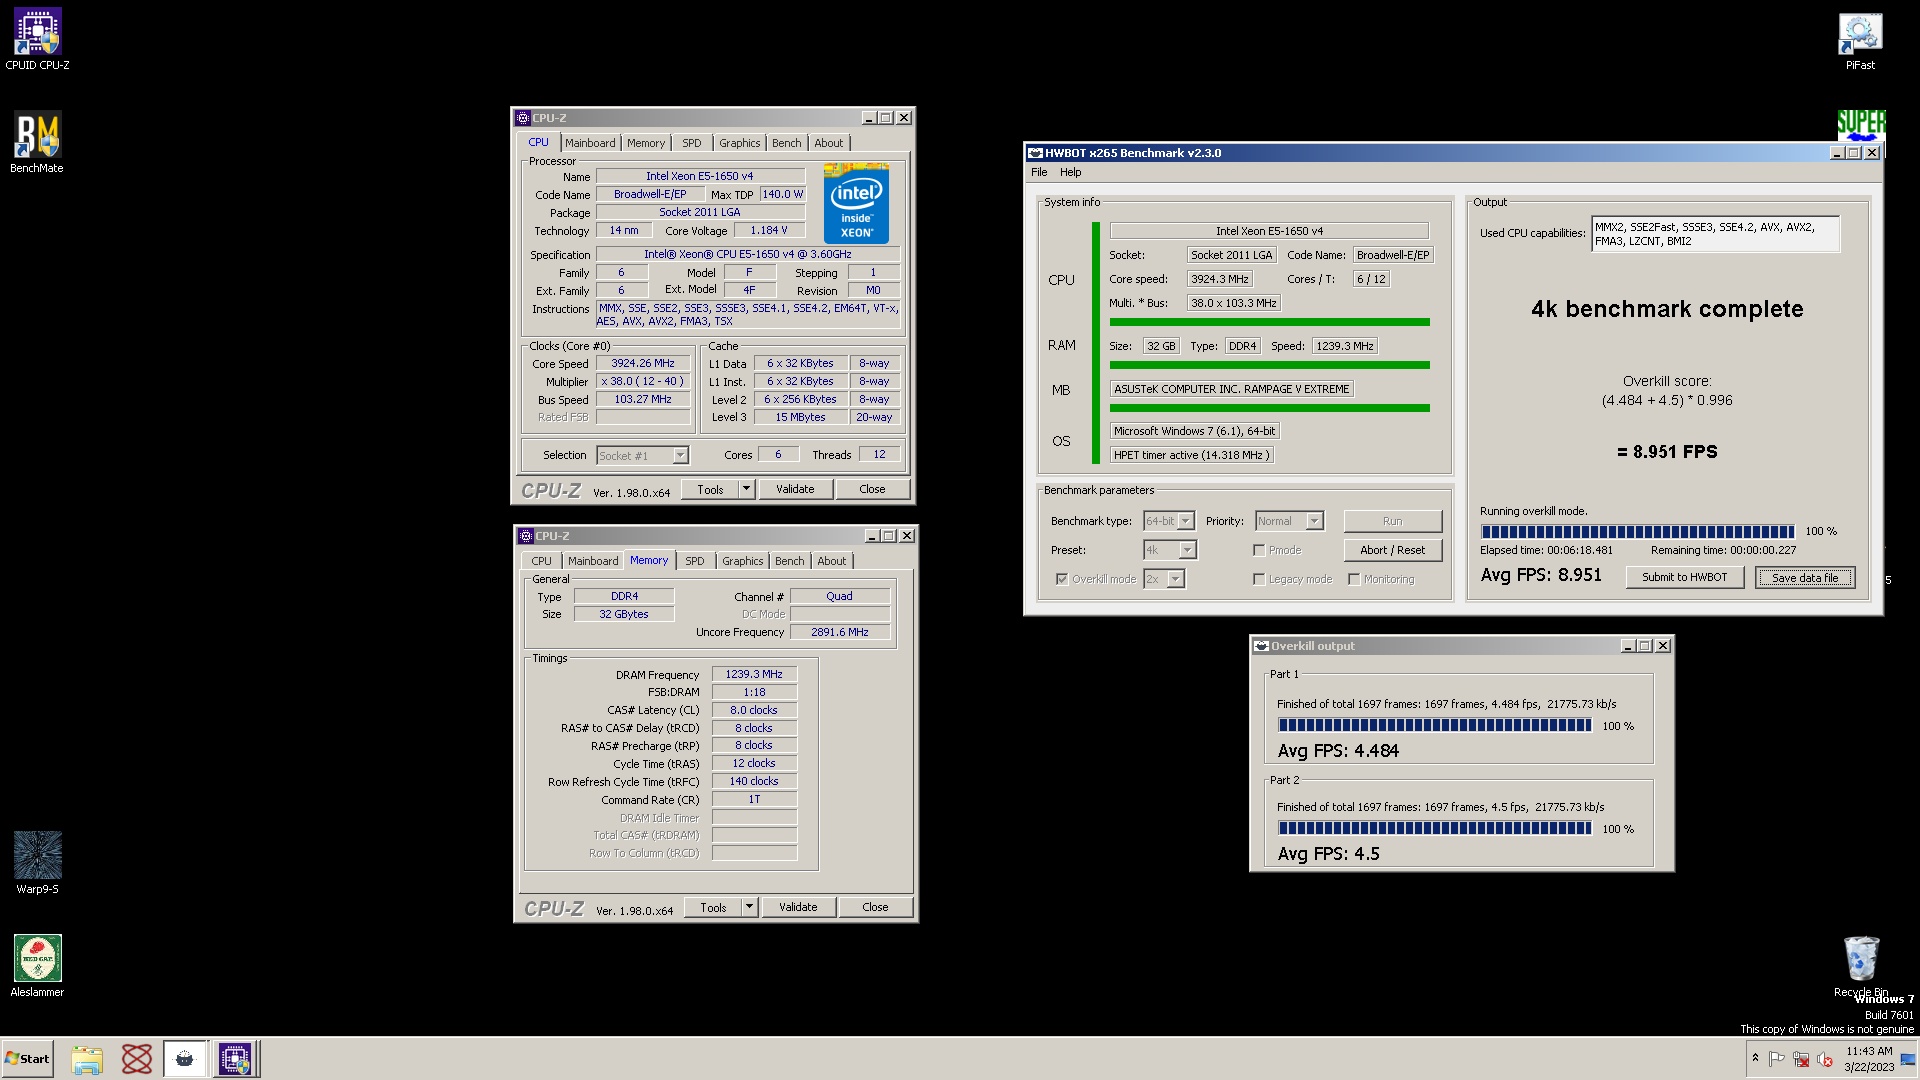Click the Overkill output window title icon
The width and height of the screenshot is (1920, 1080).
(1262, 646)
